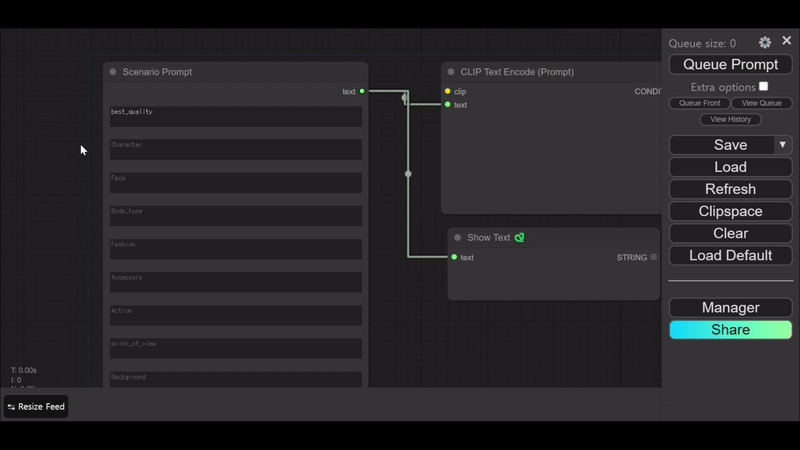Open settings gear in queue panel

point(764,42)
